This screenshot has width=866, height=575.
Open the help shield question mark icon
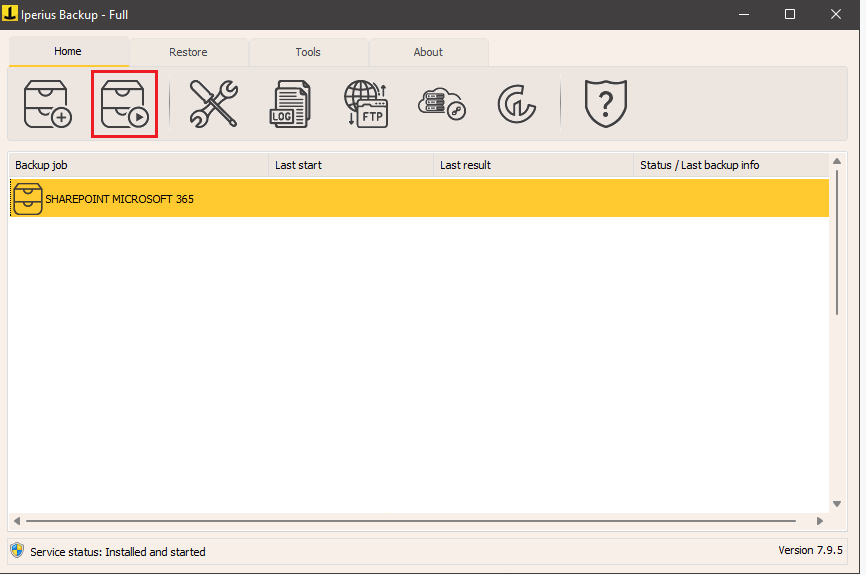pyautogui.click(x=606, y=104)
